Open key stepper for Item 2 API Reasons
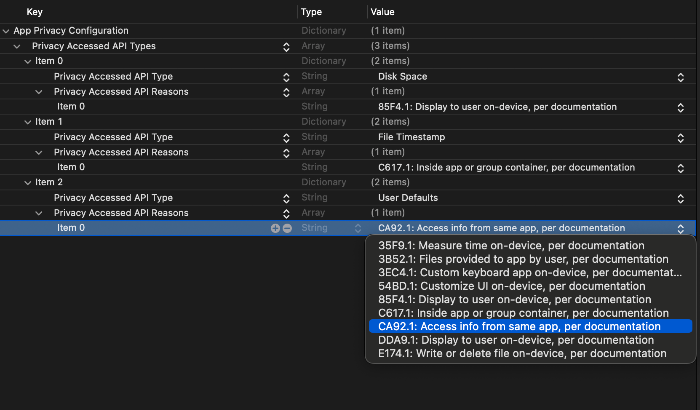Screen dimensions: 700x410 pyautogui.click(x=286, y=213)
